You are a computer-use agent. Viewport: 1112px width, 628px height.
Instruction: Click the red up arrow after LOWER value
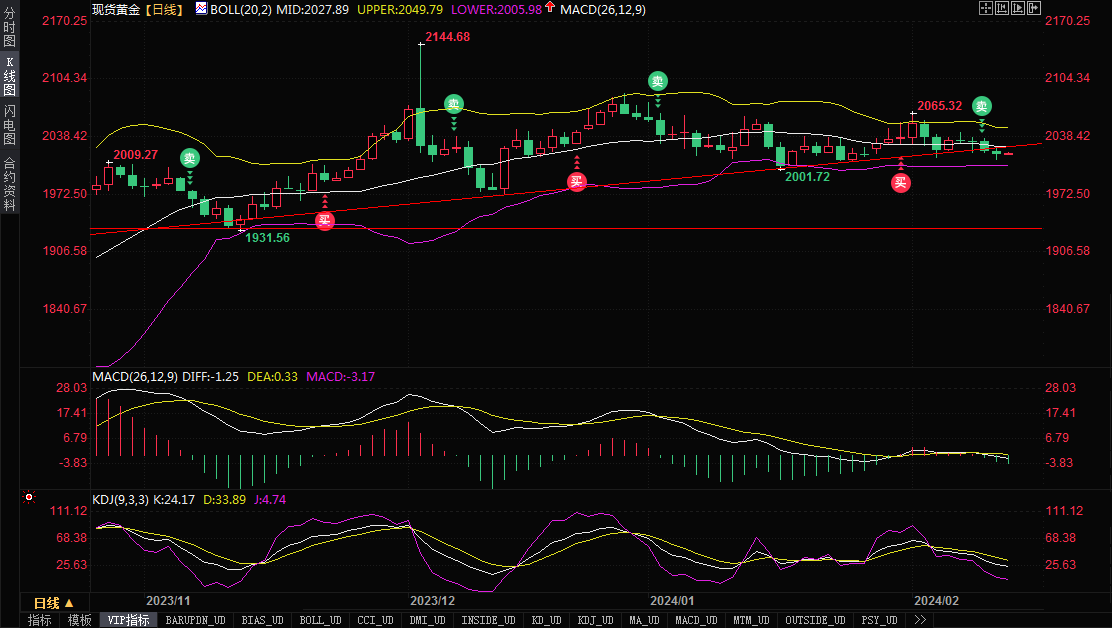click(x=550, y=8)
